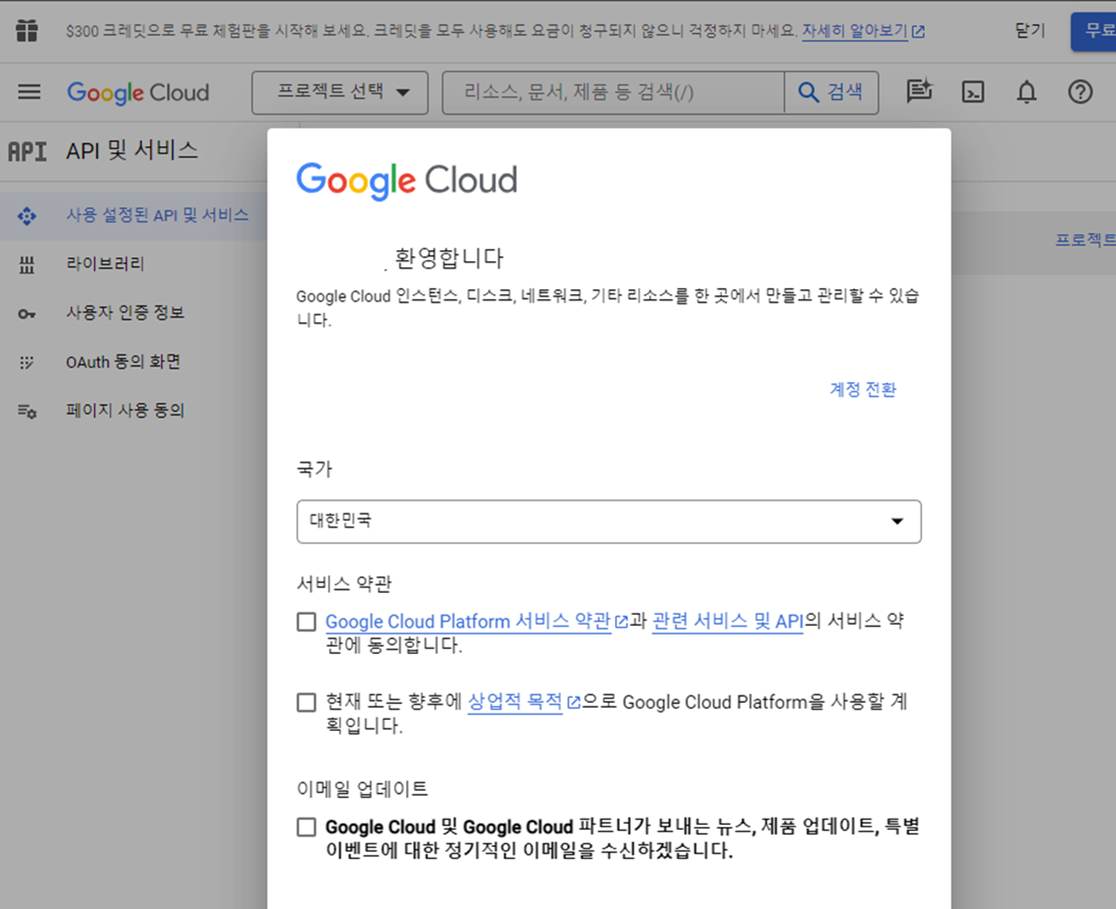
Task: Click the magnifier search icon
Action: pyautogui.click(x=808, y=92)
